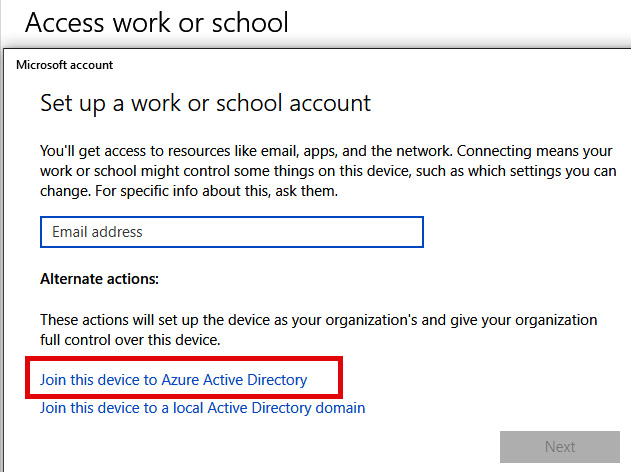Click the Email address input field
This screenshot has height=472, width=631.
pyautogui.click(x=232, y=232)
